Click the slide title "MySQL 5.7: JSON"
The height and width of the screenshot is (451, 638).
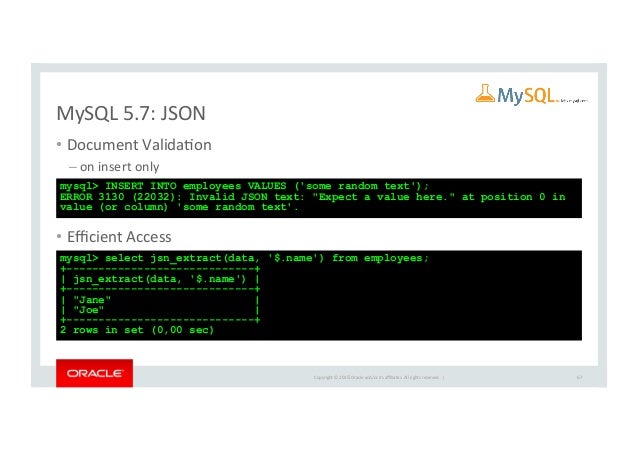click(131, 114)
